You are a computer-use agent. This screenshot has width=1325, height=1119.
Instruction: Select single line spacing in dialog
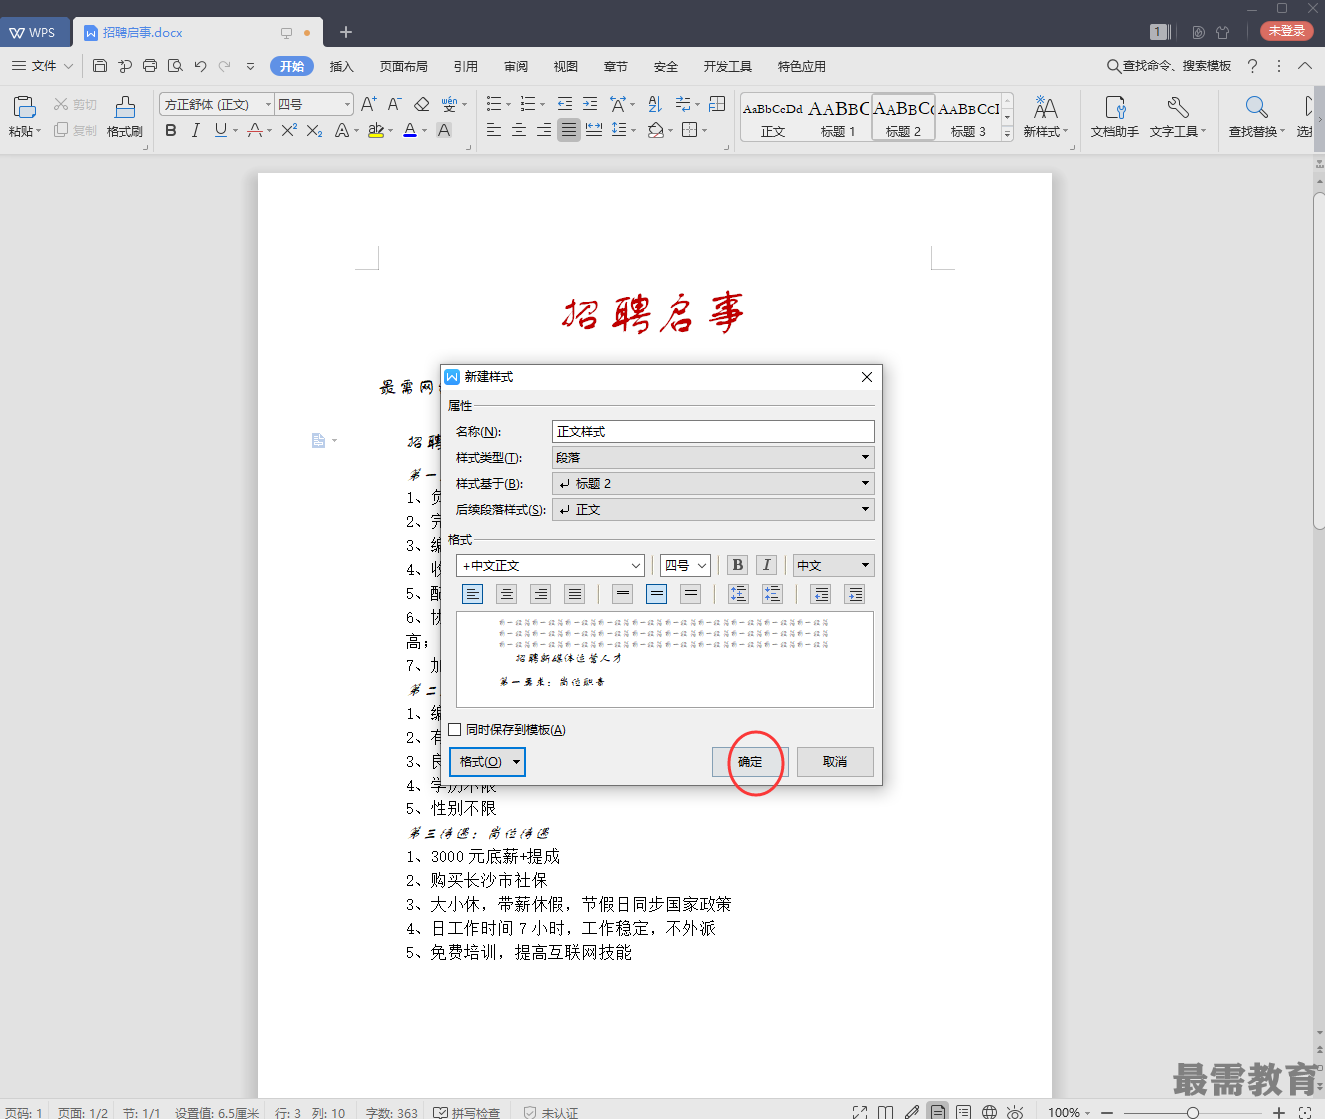623,594
